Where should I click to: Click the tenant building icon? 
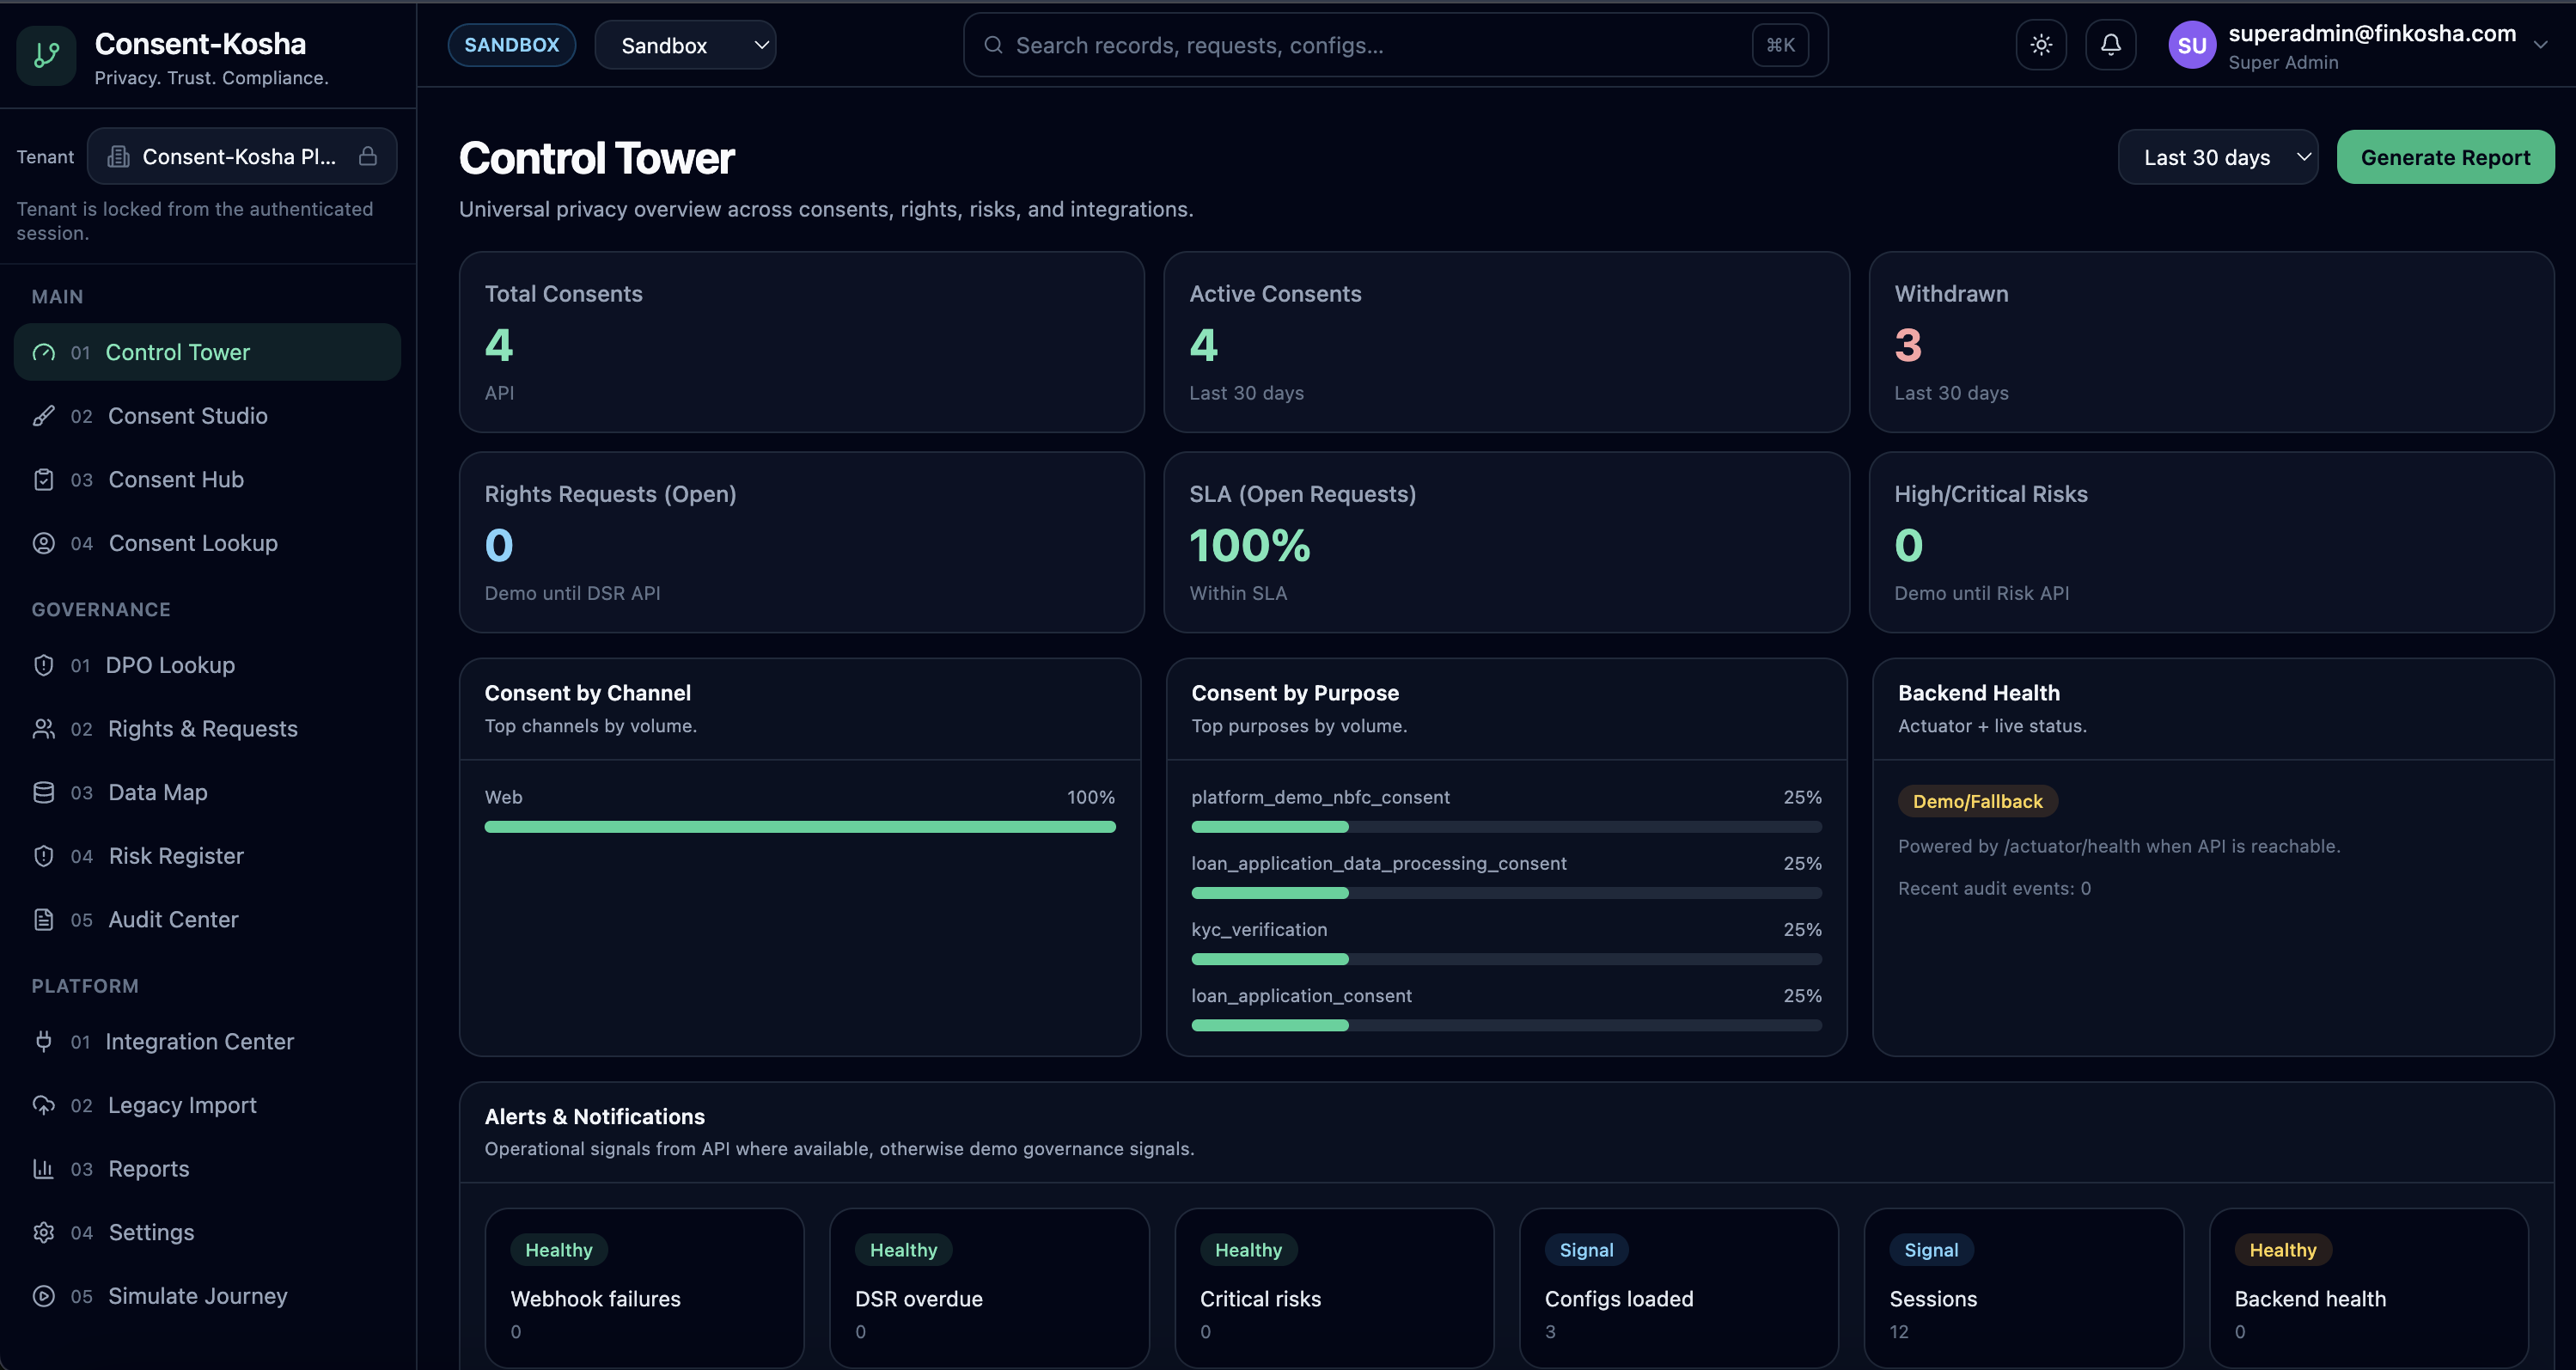[x=119, y=156]
